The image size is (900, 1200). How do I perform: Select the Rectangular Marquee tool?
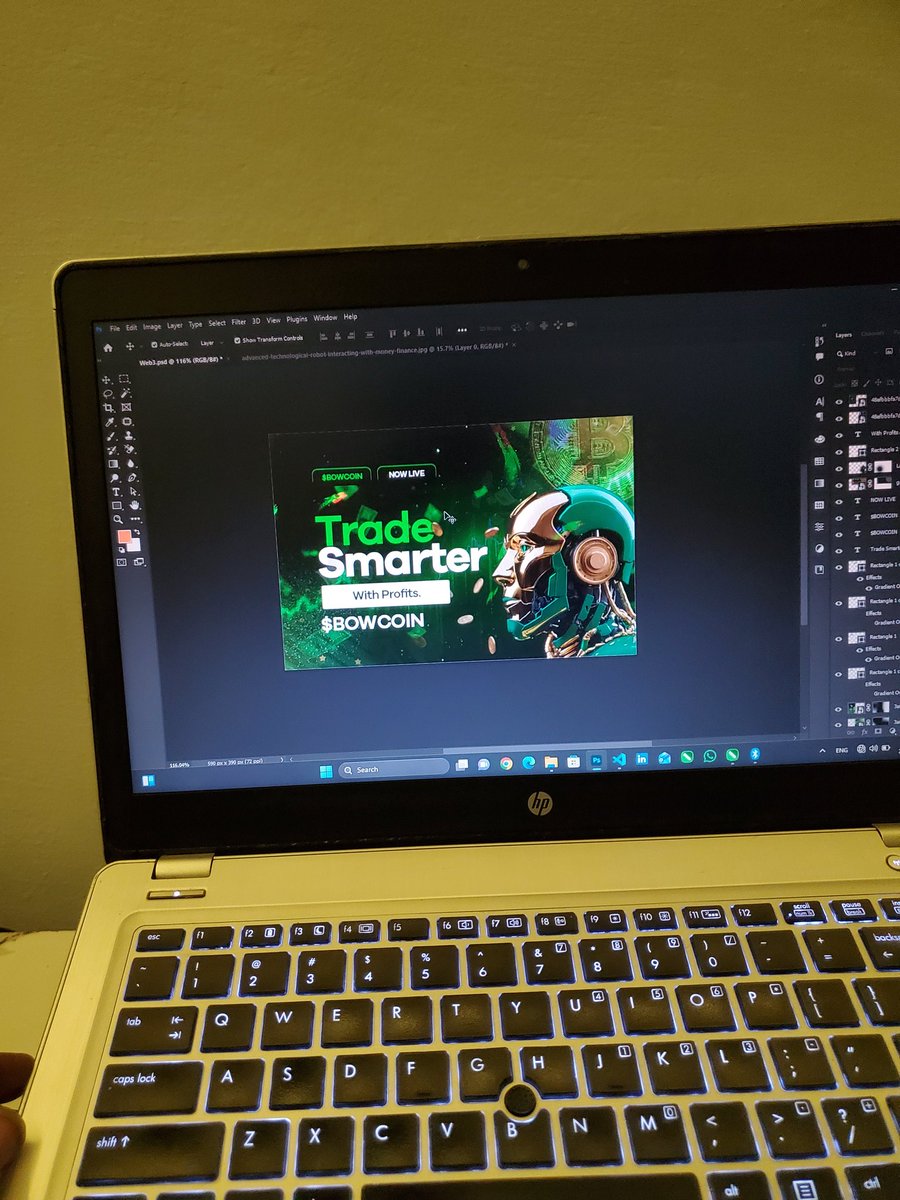[x=124, y=379]
